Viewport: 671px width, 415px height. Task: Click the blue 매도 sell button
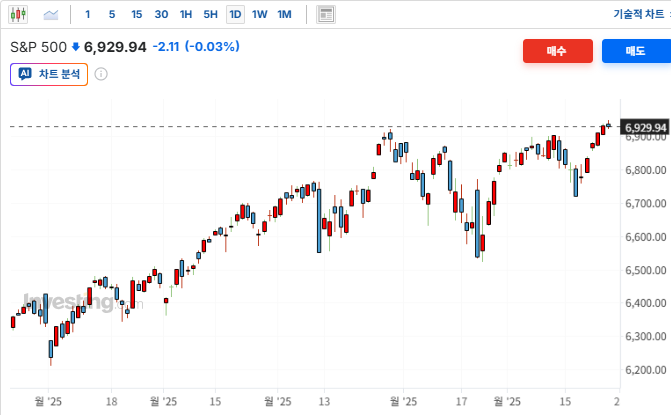click(x=636, y=51)
